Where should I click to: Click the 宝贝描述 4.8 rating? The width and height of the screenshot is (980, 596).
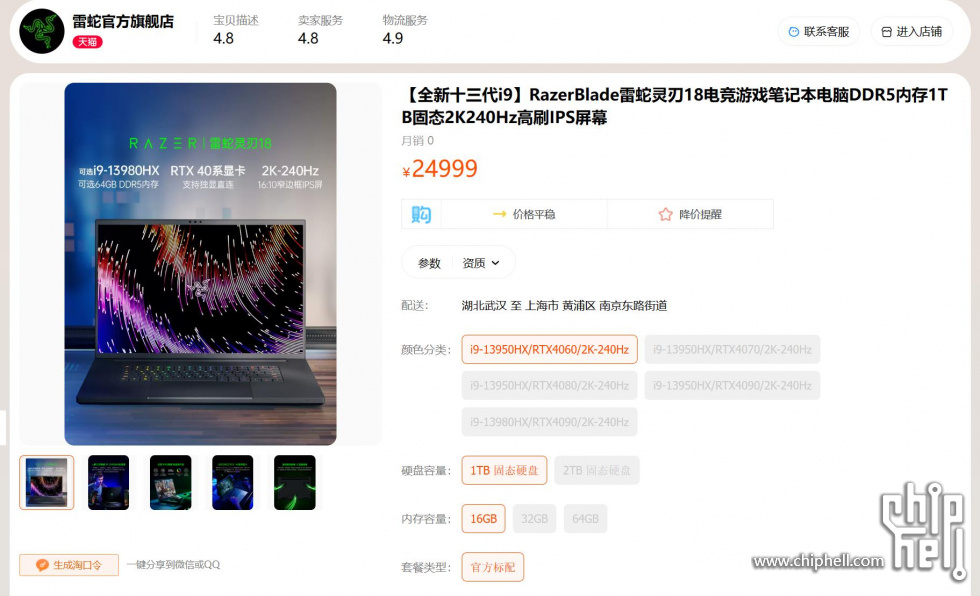click(236, 29)
